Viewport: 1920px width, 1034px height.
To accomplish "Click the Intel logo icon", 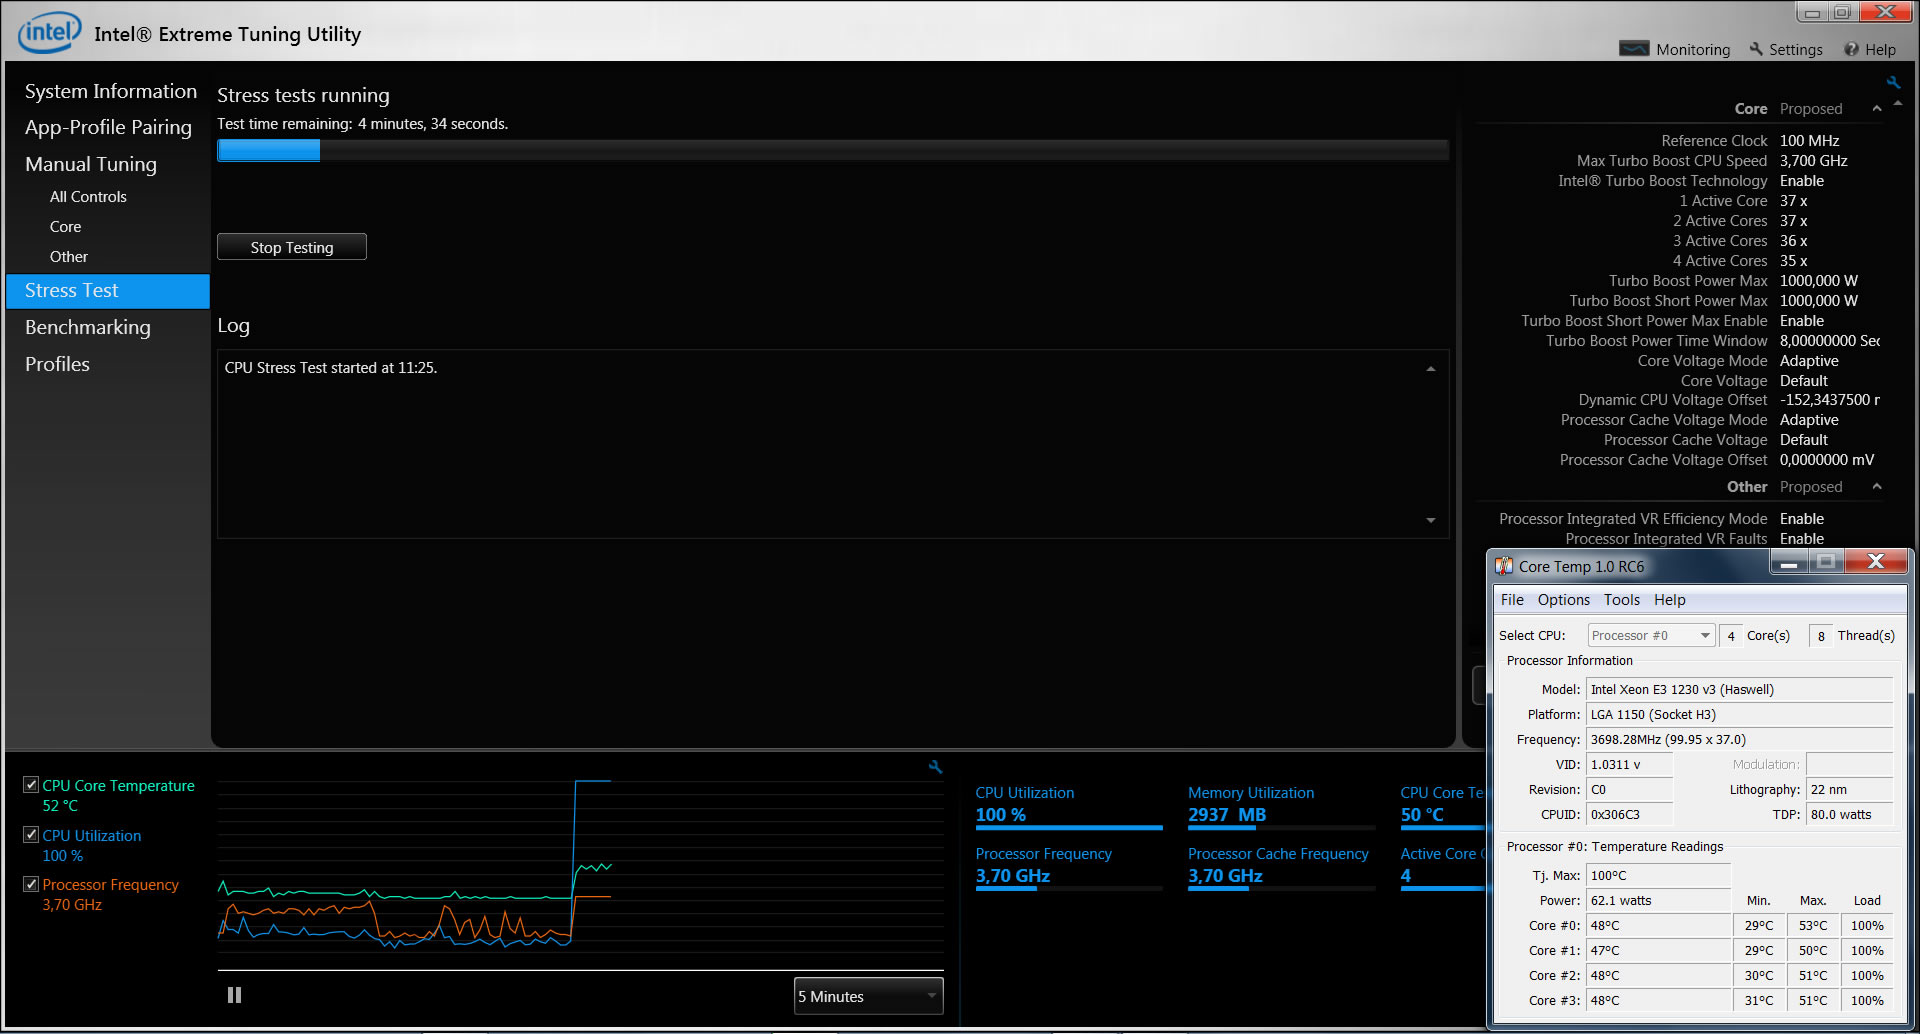I will pyautogui.click(x=49, y=33).
